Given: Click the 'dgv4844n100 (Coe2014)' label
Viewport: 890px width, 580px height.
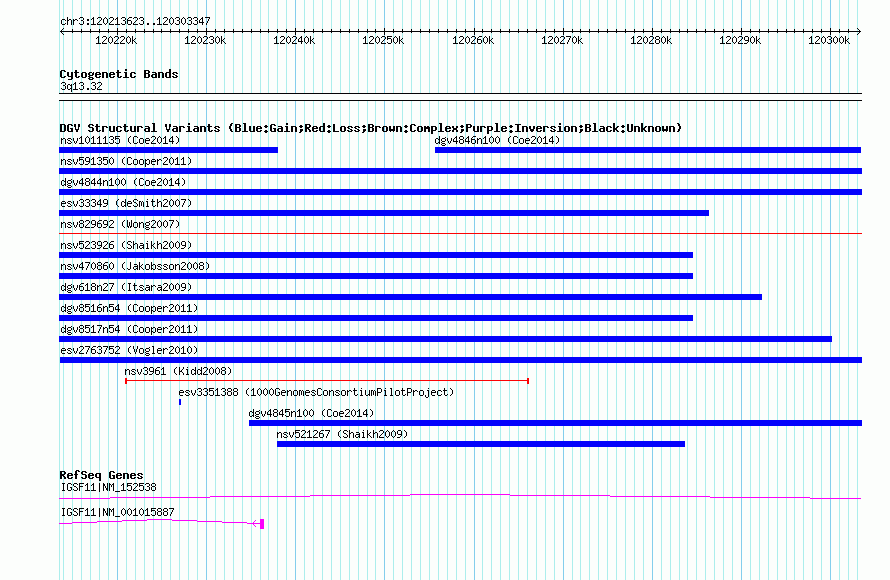Looking at the screenshot, I should click(x=123, y=182).
